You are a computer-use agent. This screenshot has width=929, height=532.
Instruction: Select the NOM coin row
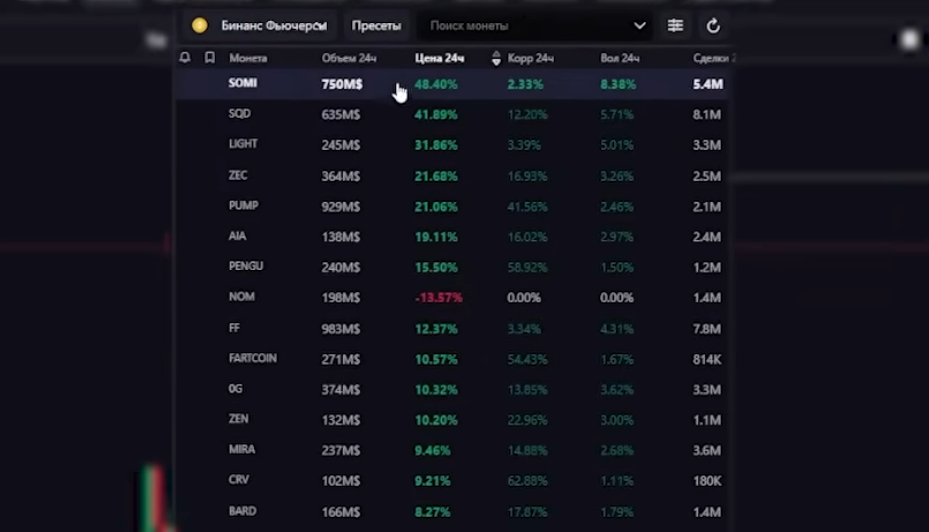[453, 297]
